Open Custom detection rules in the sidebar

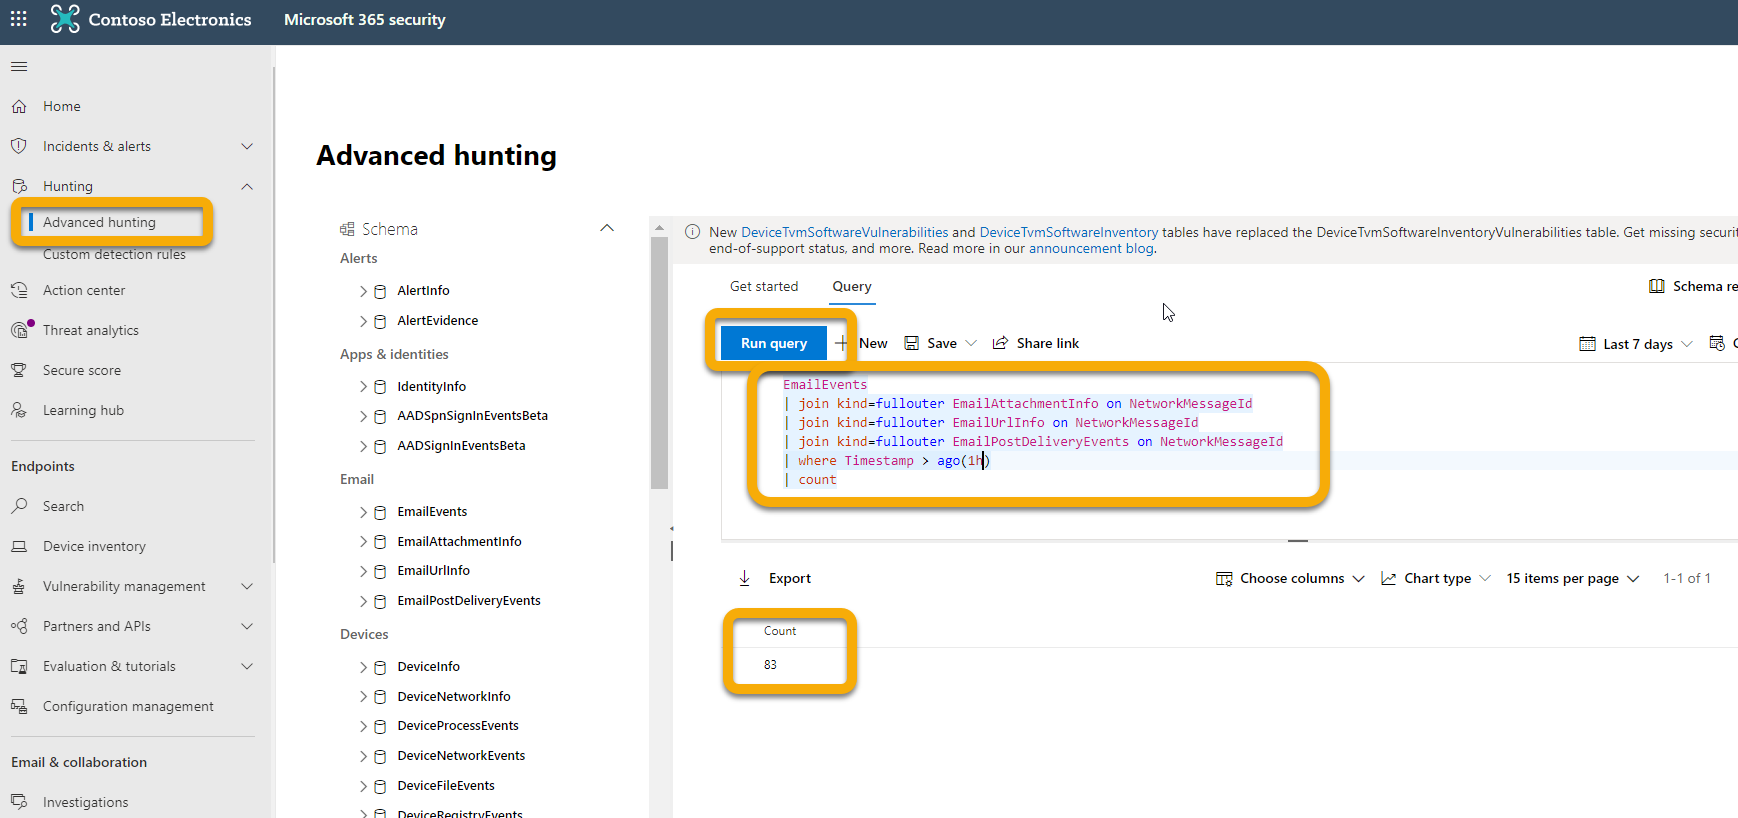[114, 254]
